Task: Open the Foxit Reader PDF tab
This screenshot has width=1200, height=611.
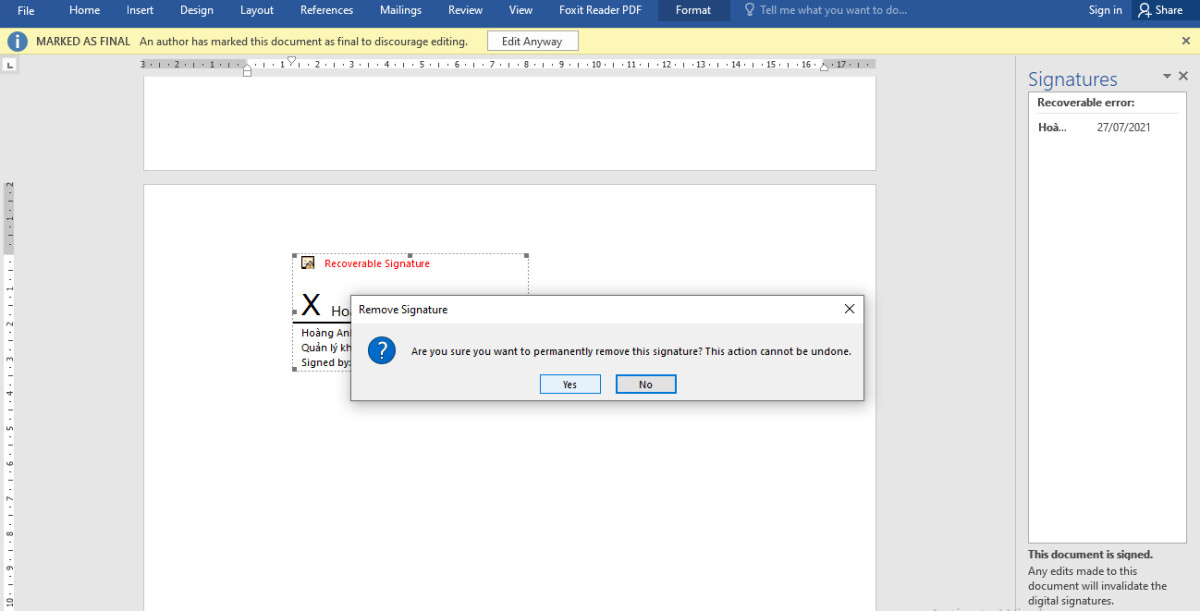Action: pos(600,10)
